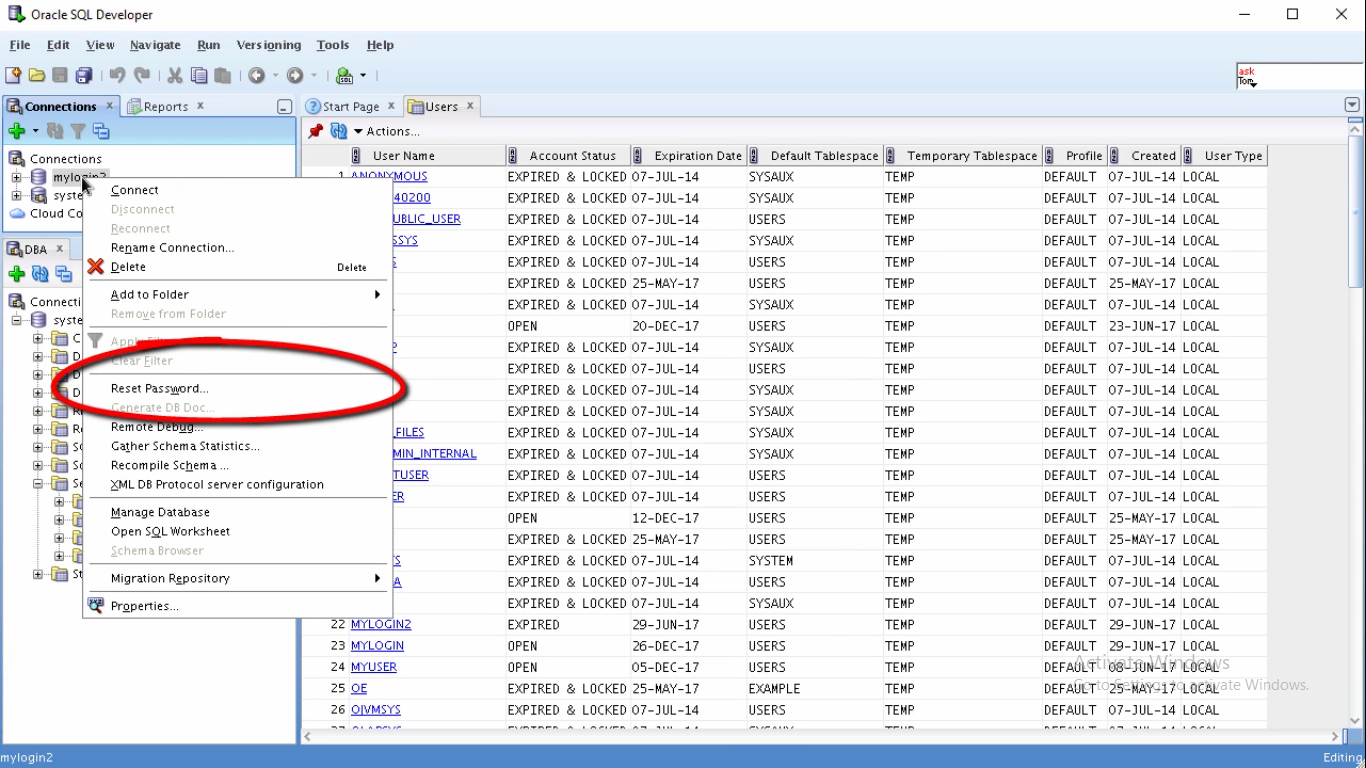Open the MYLOGIN2 user link
Viewport: 1366px width, 768px height.
(381, 624)
